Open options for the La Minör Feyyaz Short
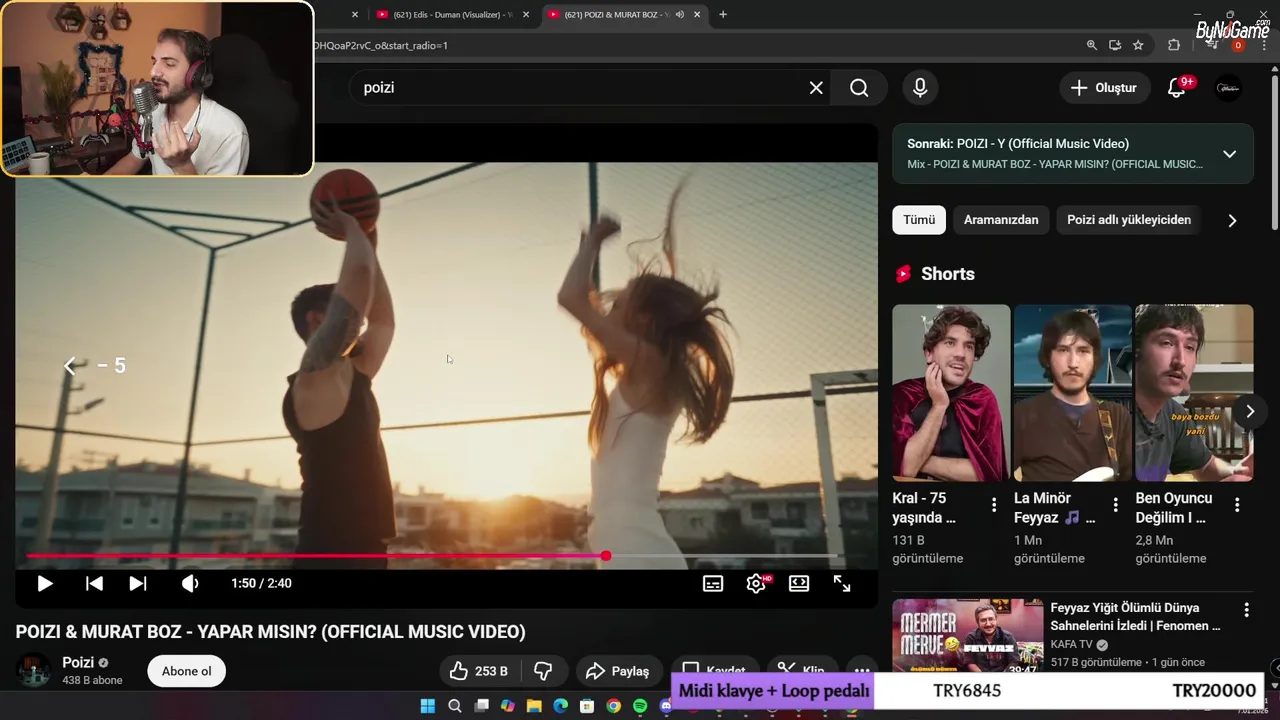This screenshot has height=720, width=1280. click(x=1115, y=505)
